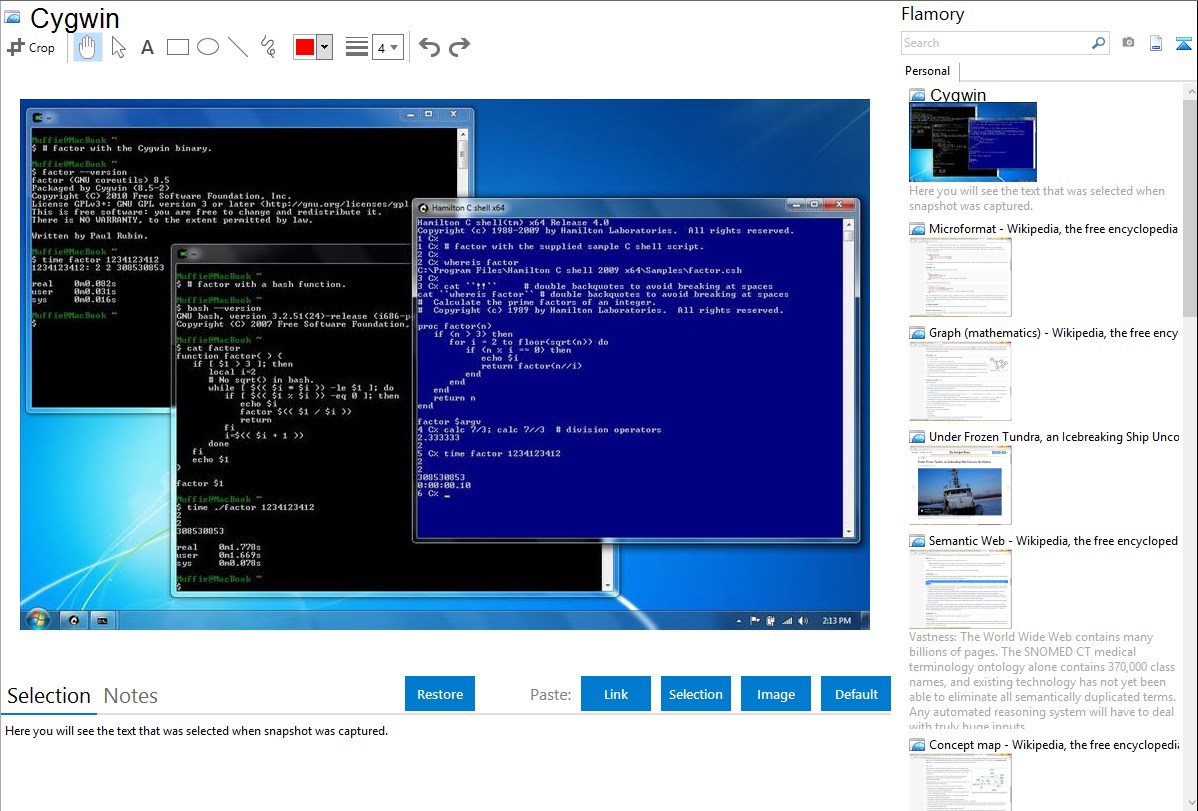The height and width of the screenshot is (811, 1198).
Task: Activate the hand pan tool
Action: click(x=87, y=47)
